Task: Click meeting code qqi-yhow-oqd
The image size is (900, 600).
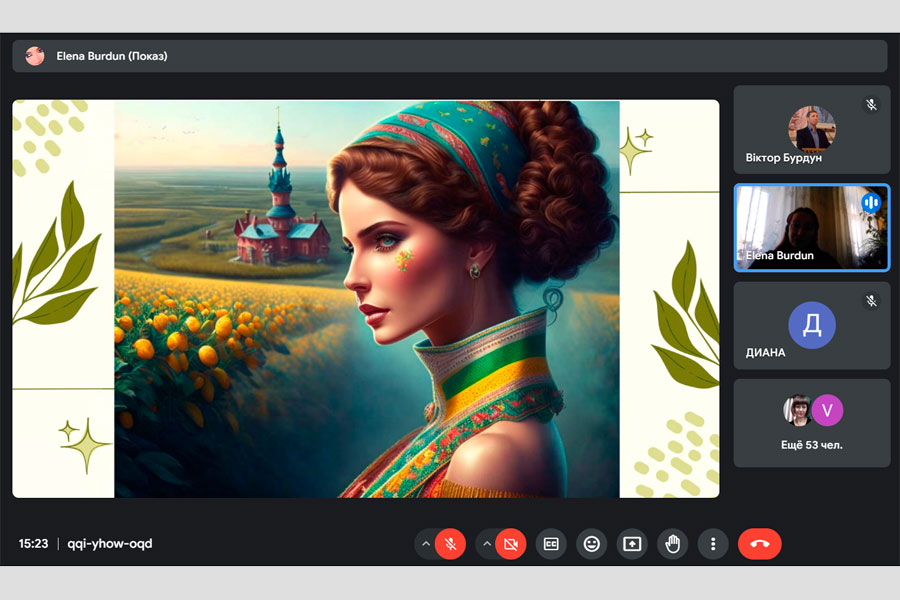Action: [x=110, y=544]
